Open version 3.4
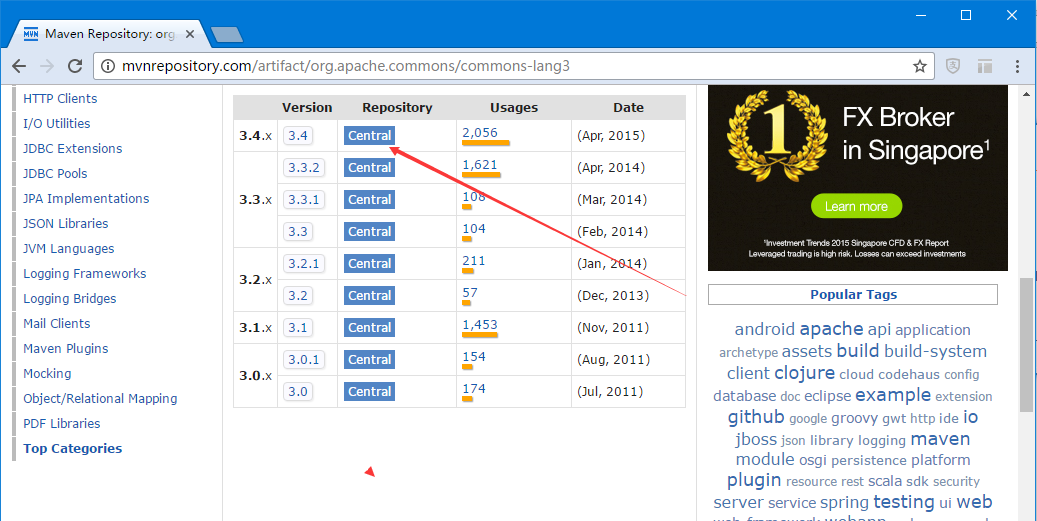Screen dimensions: 1037x521 coord(298,136)
